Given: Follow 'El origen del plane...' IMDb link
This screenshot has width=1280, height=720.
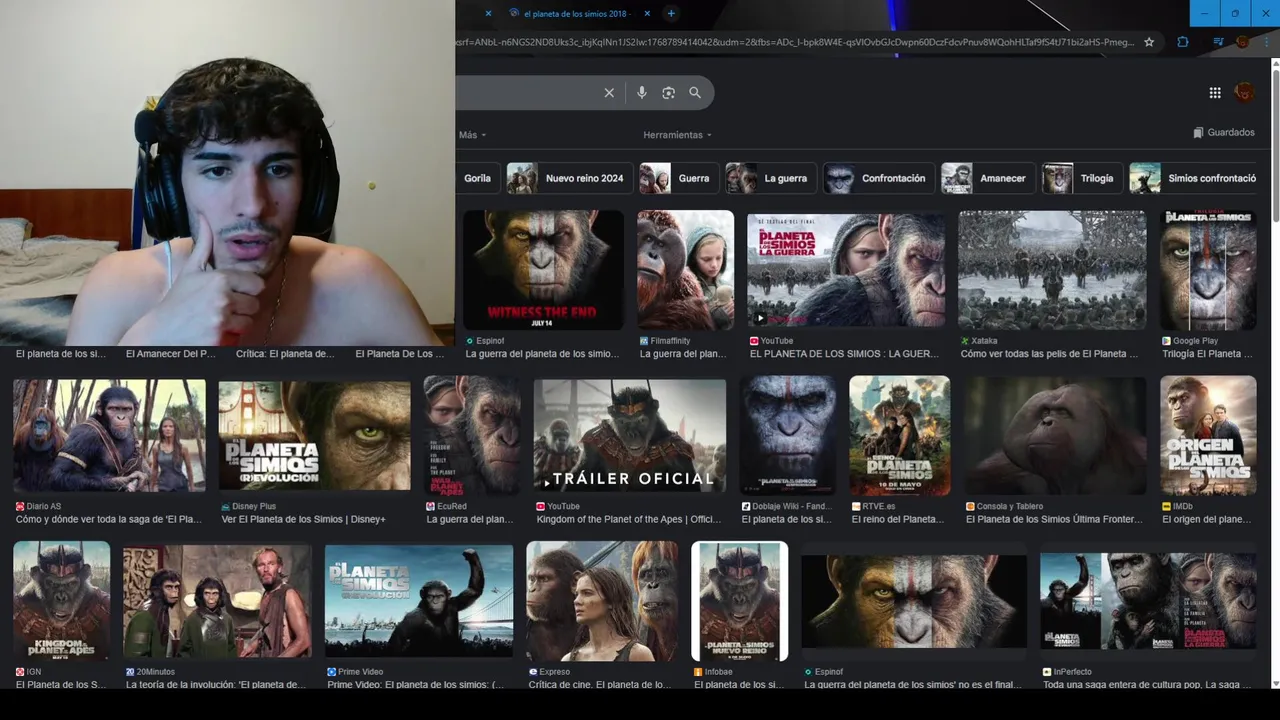Looking at the screenshot, I should tap(1207, 520).
